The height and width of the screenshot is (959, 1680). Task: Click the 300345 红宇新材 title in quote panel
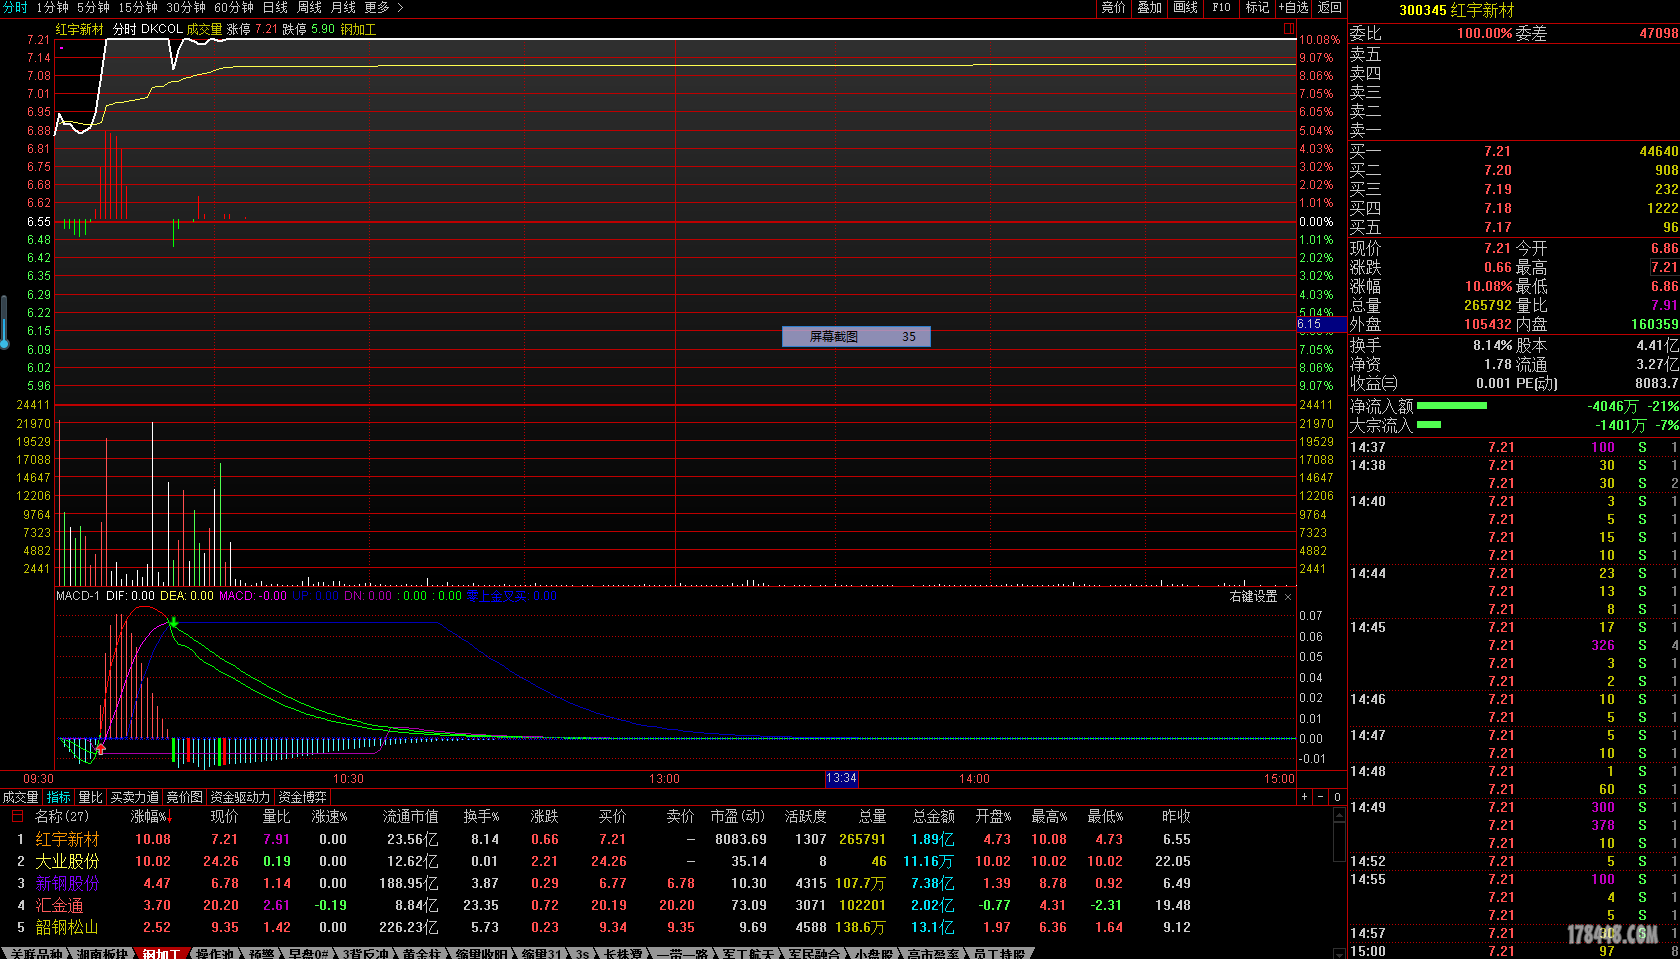pos(1457,10)
